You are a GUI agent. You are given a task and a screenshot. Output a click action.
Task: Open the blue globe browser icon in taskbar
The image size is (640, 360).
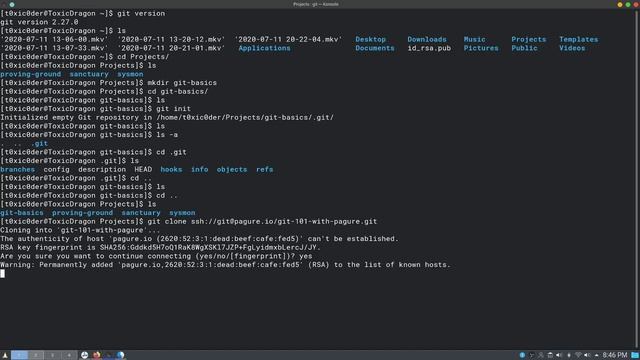coord(120,355)
